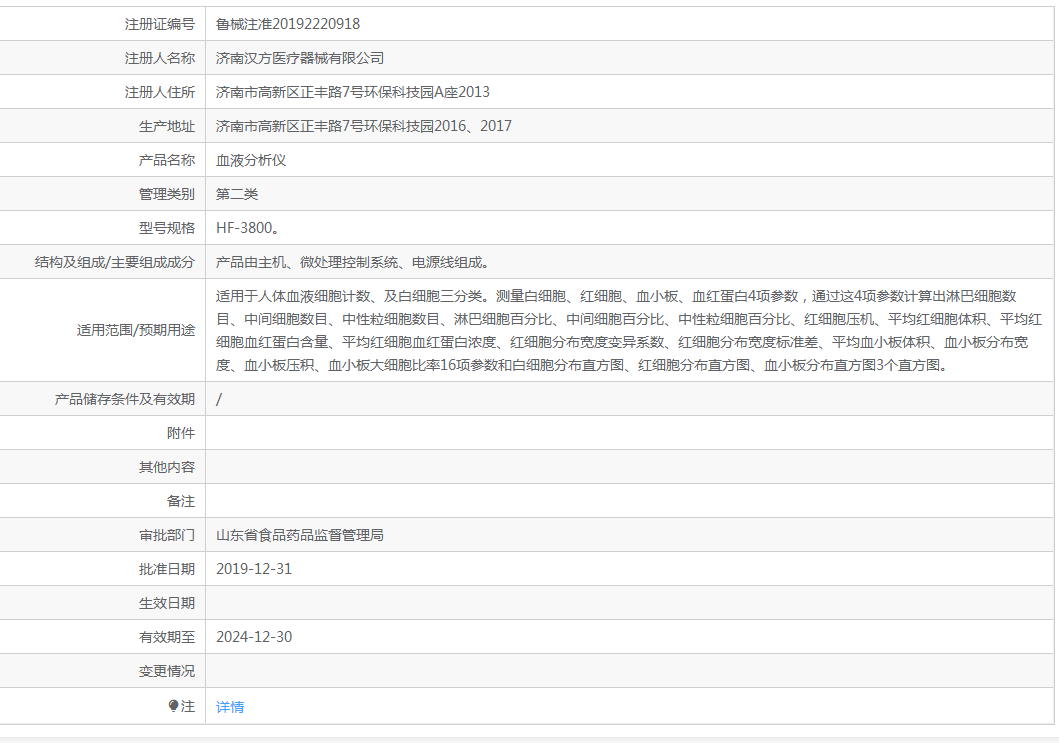Click the paragraph starting 适用于人体血液细胞计数
The height and width of the screenshot is (743, 1059).
click(x=629, y=330)
